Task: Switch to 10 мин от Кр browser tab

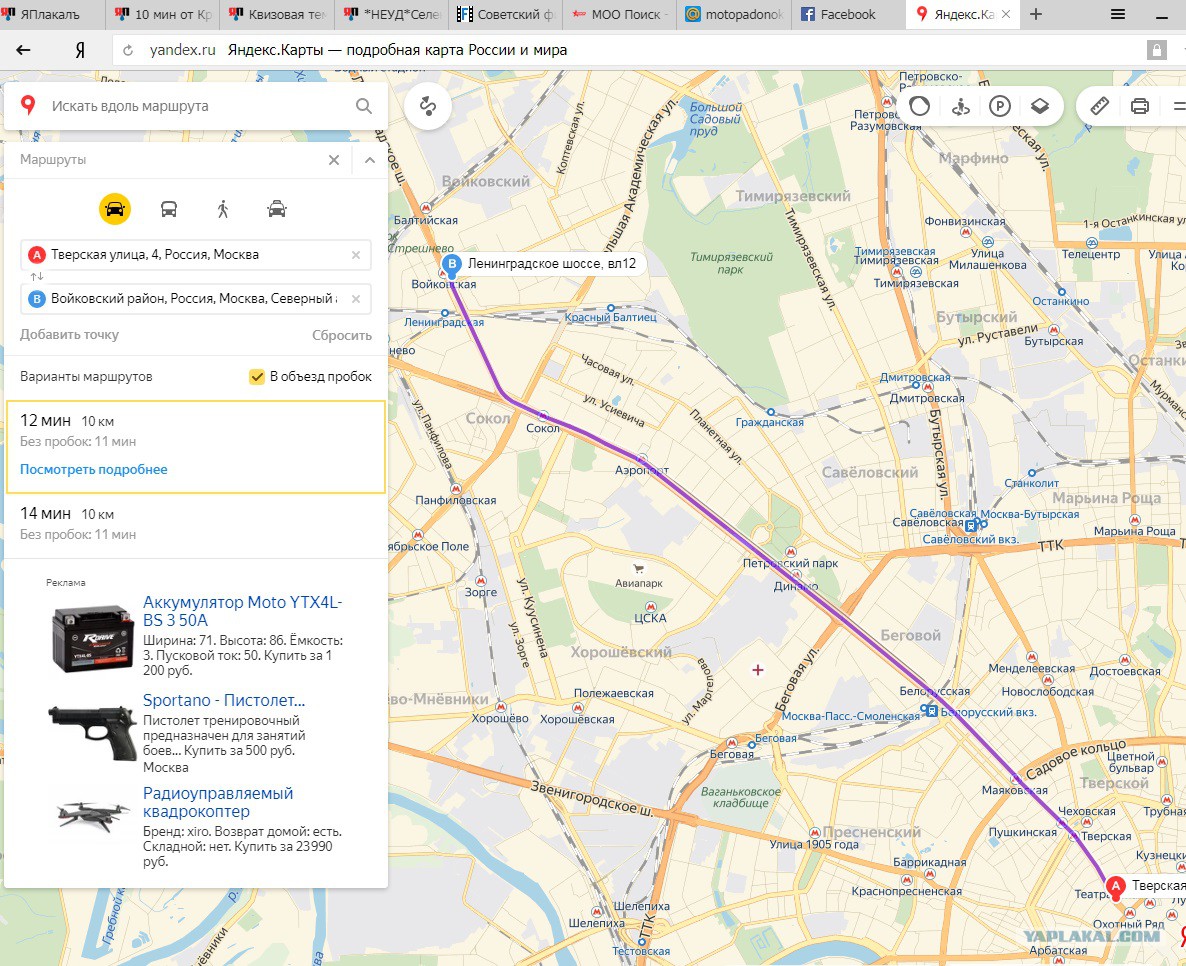Action: (x=164, y=14)
